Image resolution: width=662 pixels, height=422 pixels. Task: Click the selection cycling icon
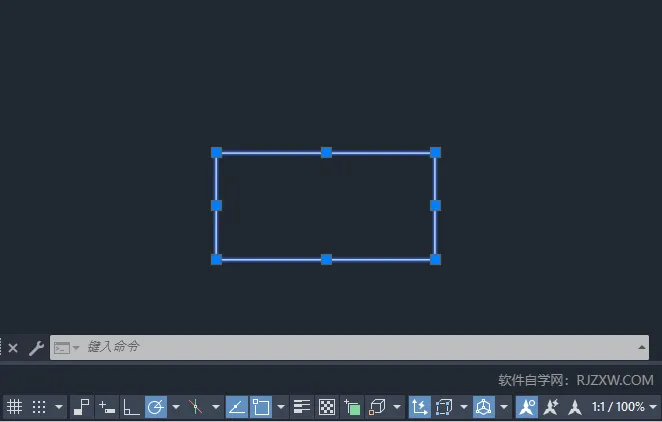click(352, 407)
